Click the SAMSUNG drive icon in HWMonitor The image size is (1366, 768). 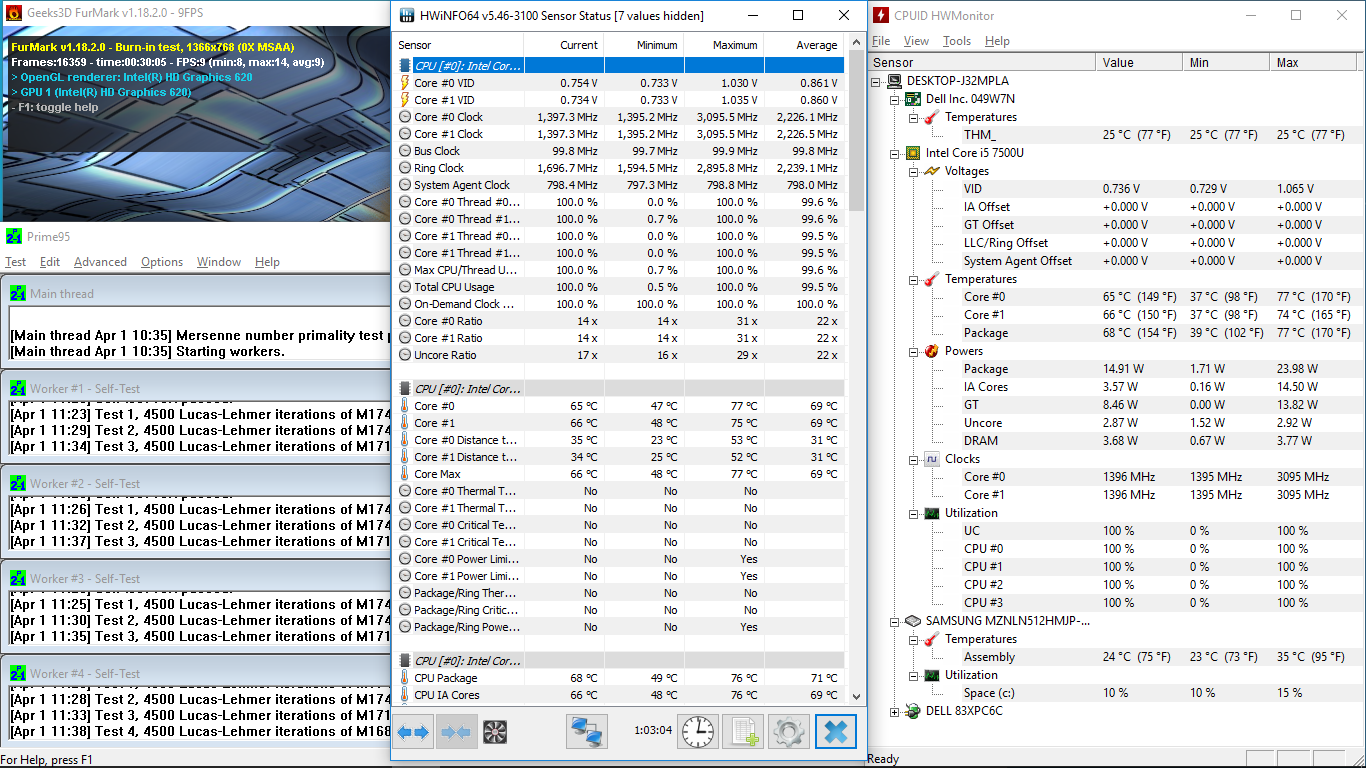pos(912,621)
